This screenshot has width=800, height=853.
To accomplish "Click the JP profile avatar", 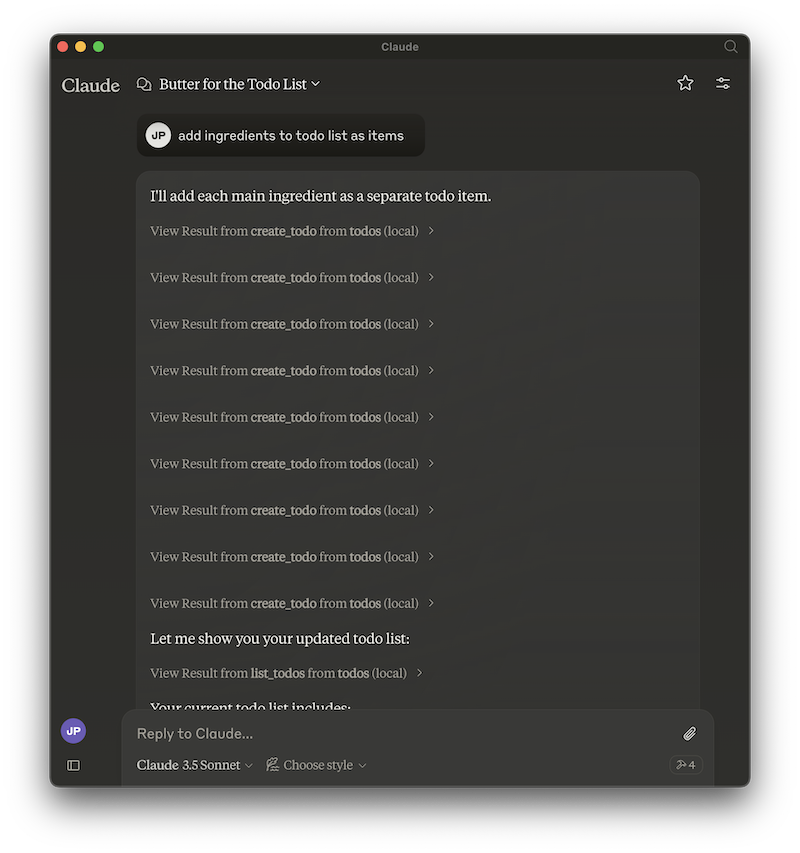I will coord(73,731).
